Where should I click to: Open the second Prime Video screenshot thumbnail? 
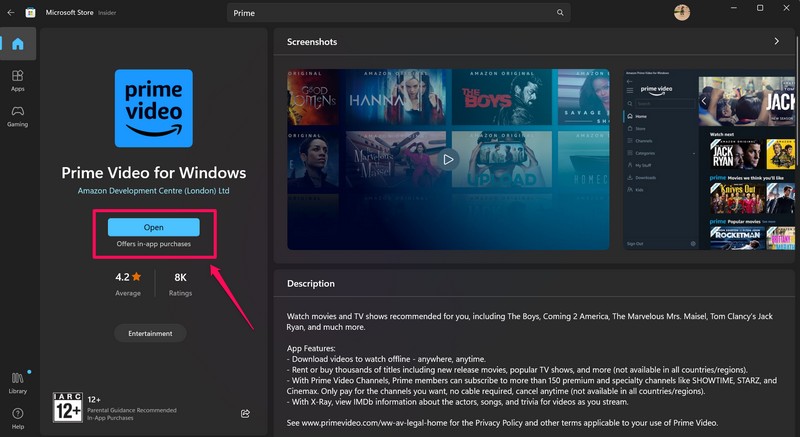[x=710, y=160]
